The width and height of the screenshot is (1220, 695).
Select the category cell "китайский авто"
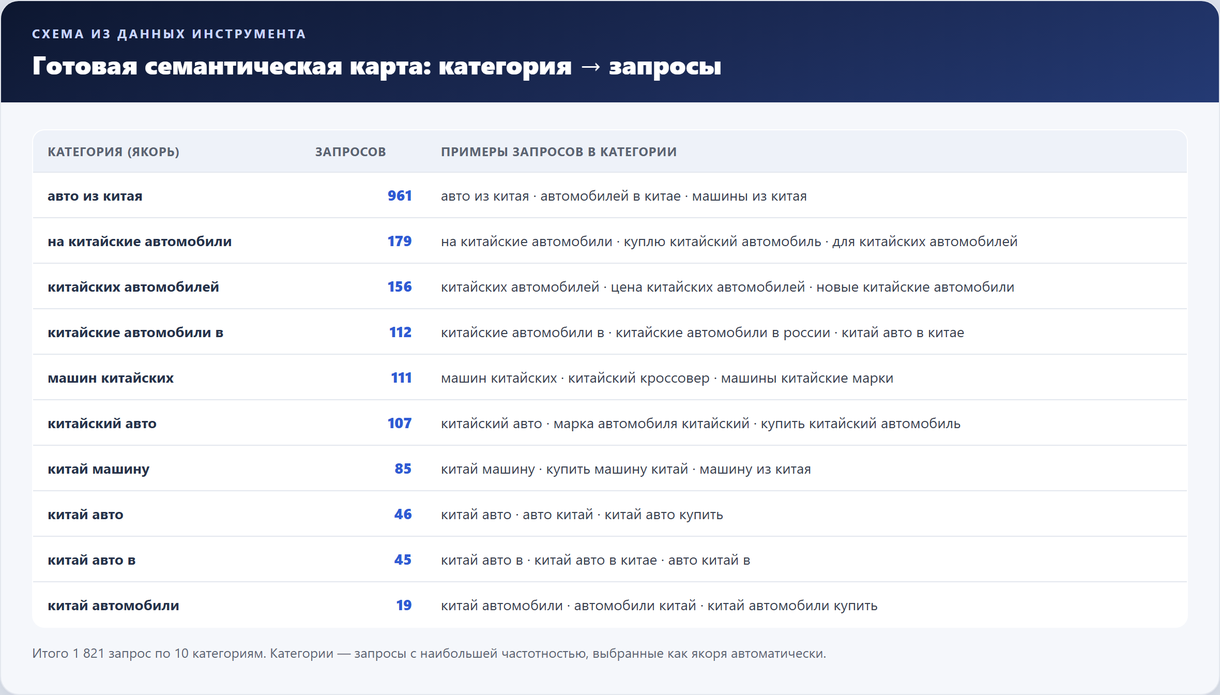[102, 423]
